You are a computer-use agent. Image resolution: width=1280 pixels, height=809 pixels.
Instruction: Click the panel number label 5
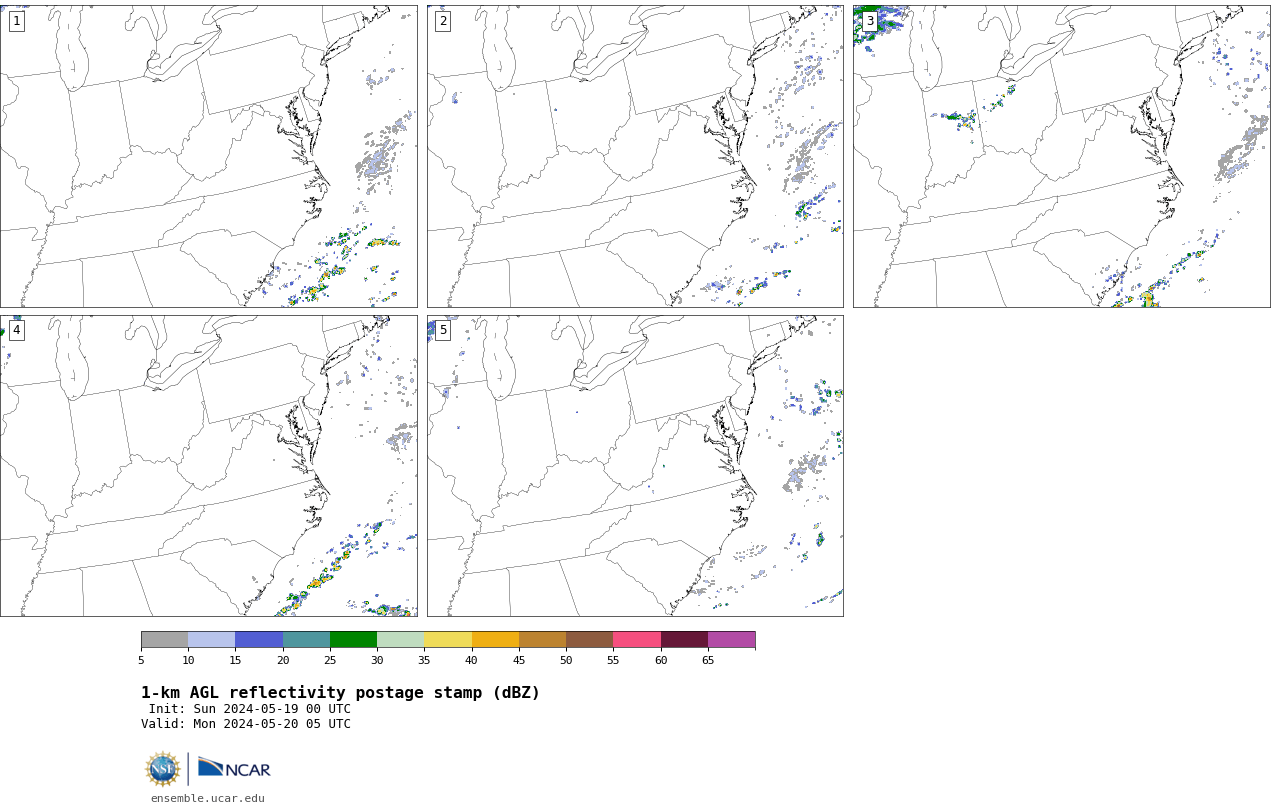click(443, 330)
